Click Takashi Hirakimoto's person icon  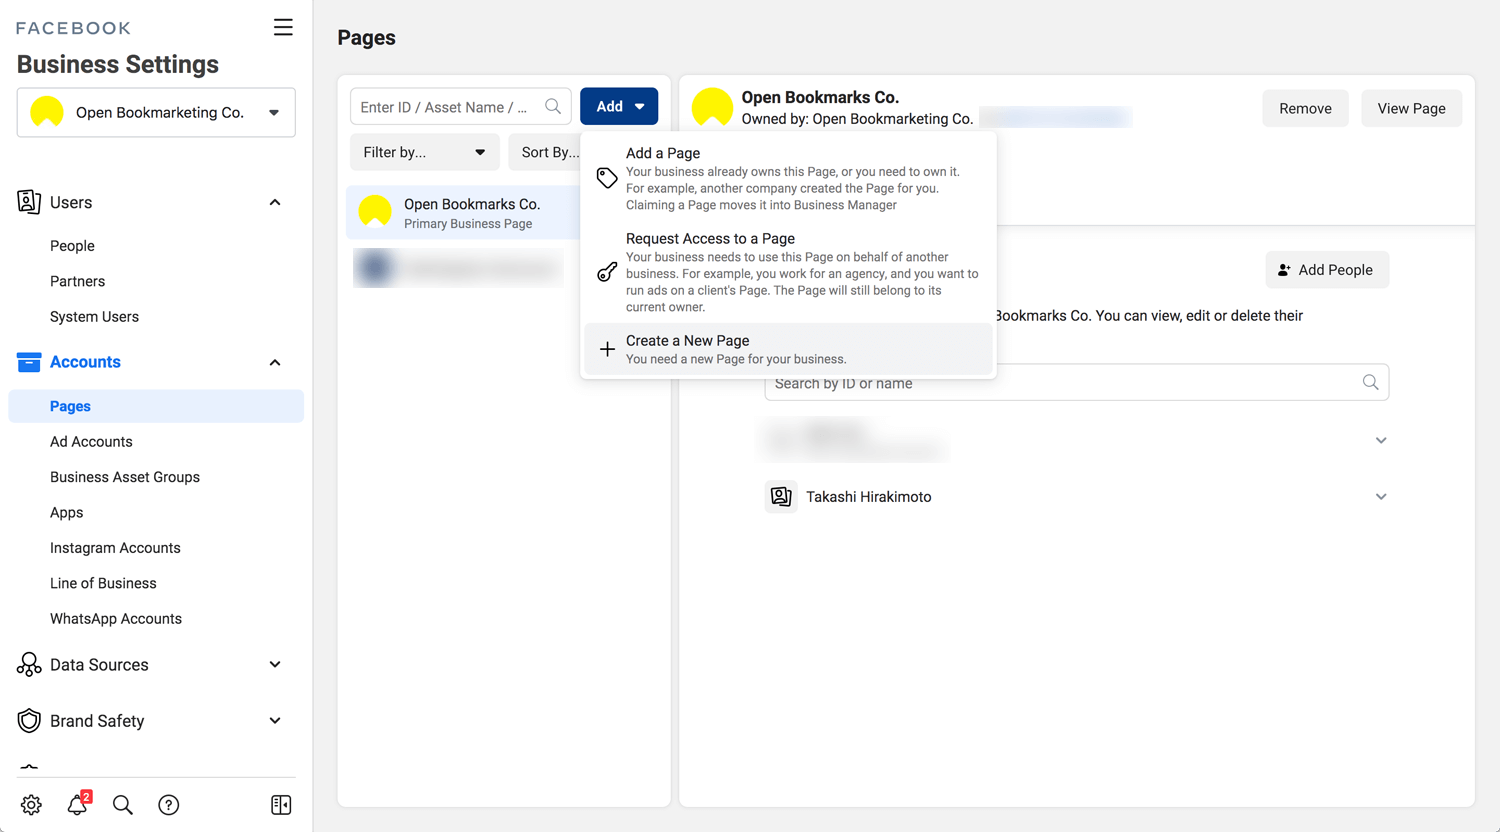pos(781,496)
